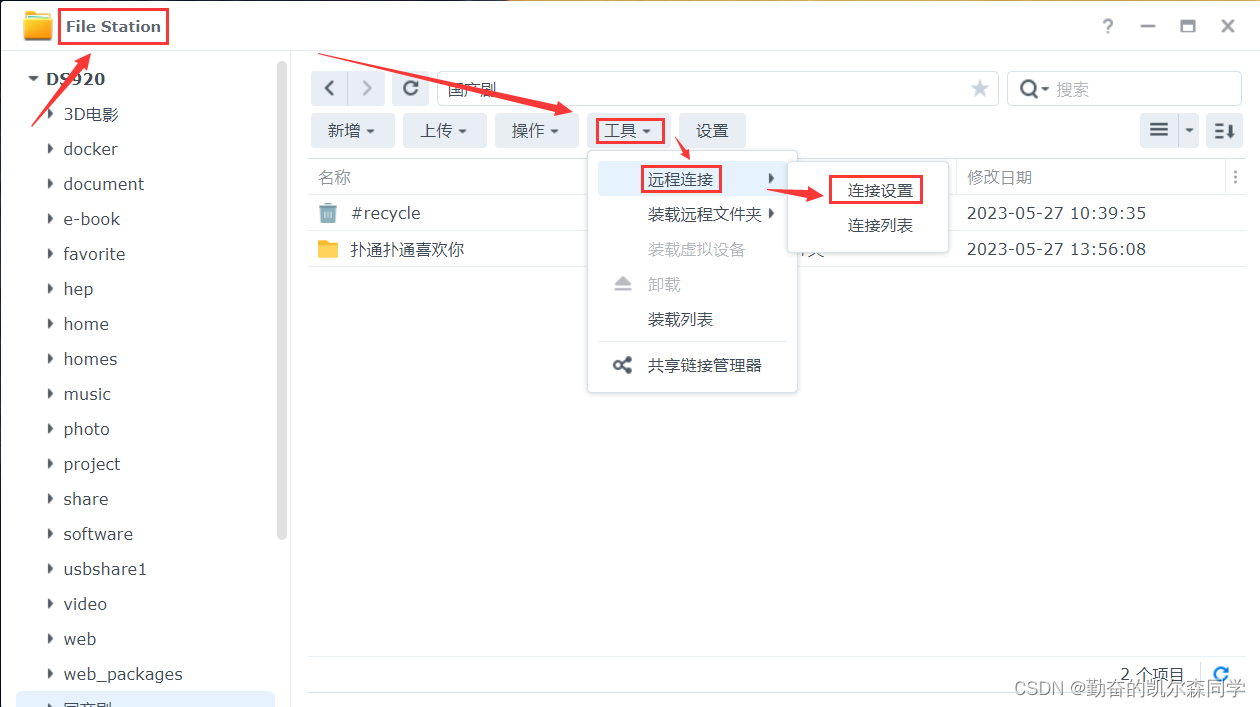Click the File Station folder logo
The height and width of the screenshot is (707, 1260).
pyautogui.click(x=37, y=26)
